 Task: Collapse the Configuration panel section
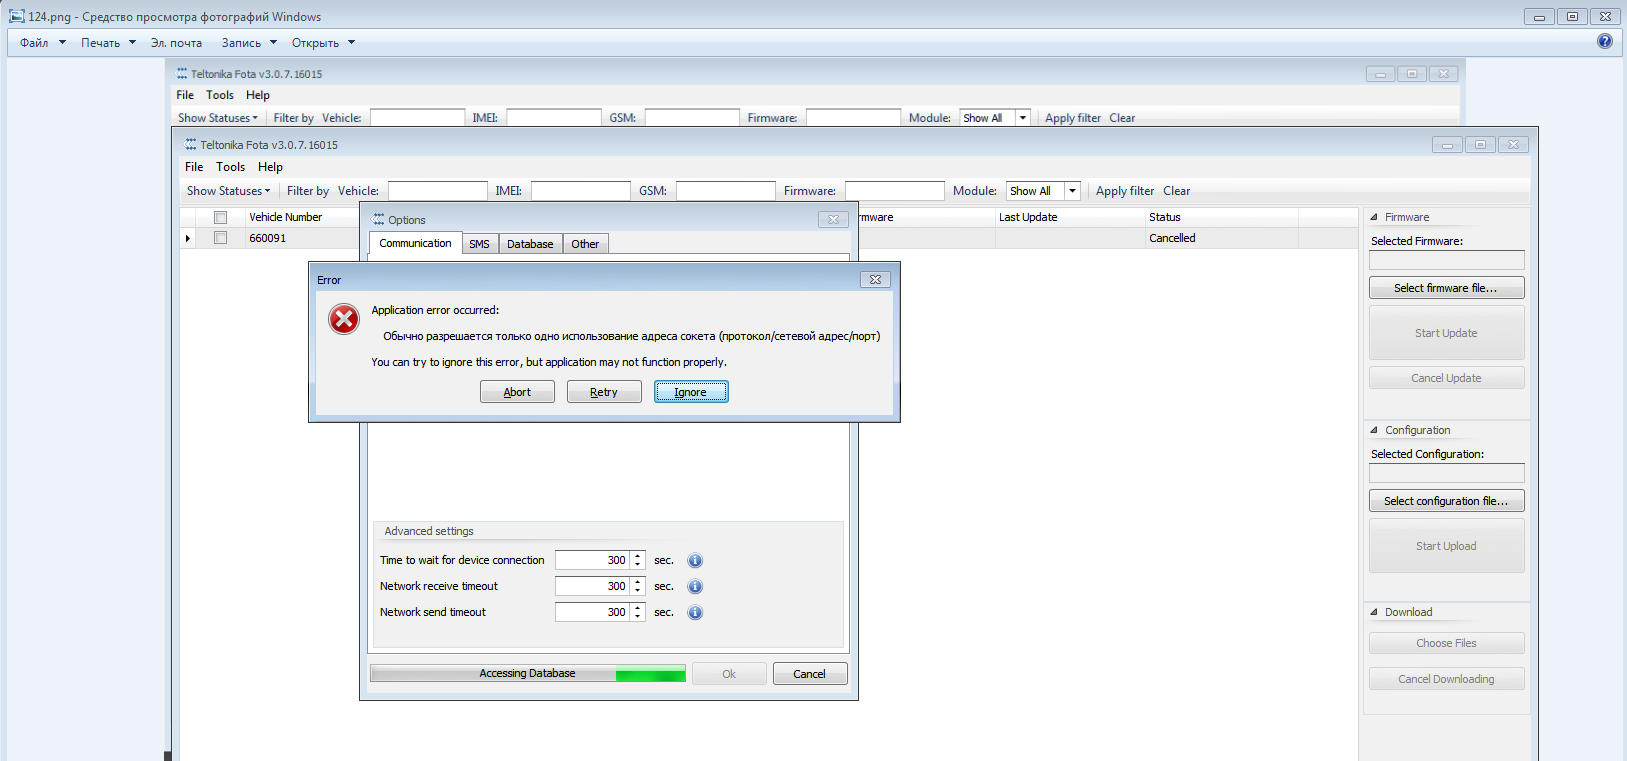tap(1374, 430)
